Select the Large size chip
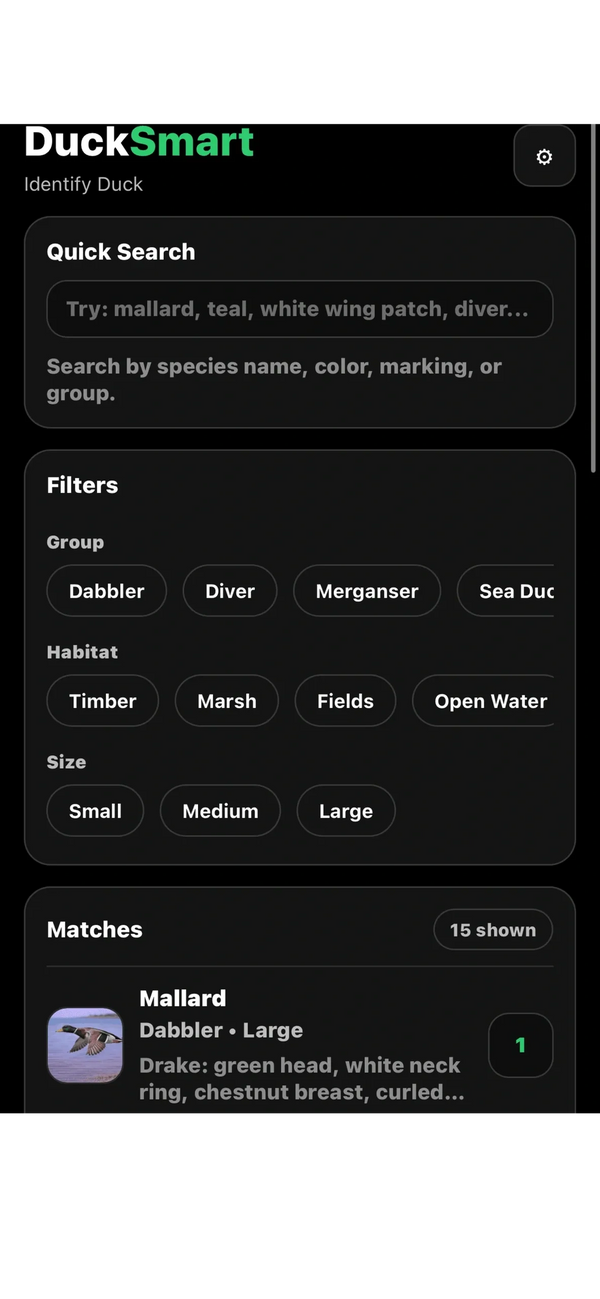The height and width of the screenshot is (1299, 600). click(346, 811)
